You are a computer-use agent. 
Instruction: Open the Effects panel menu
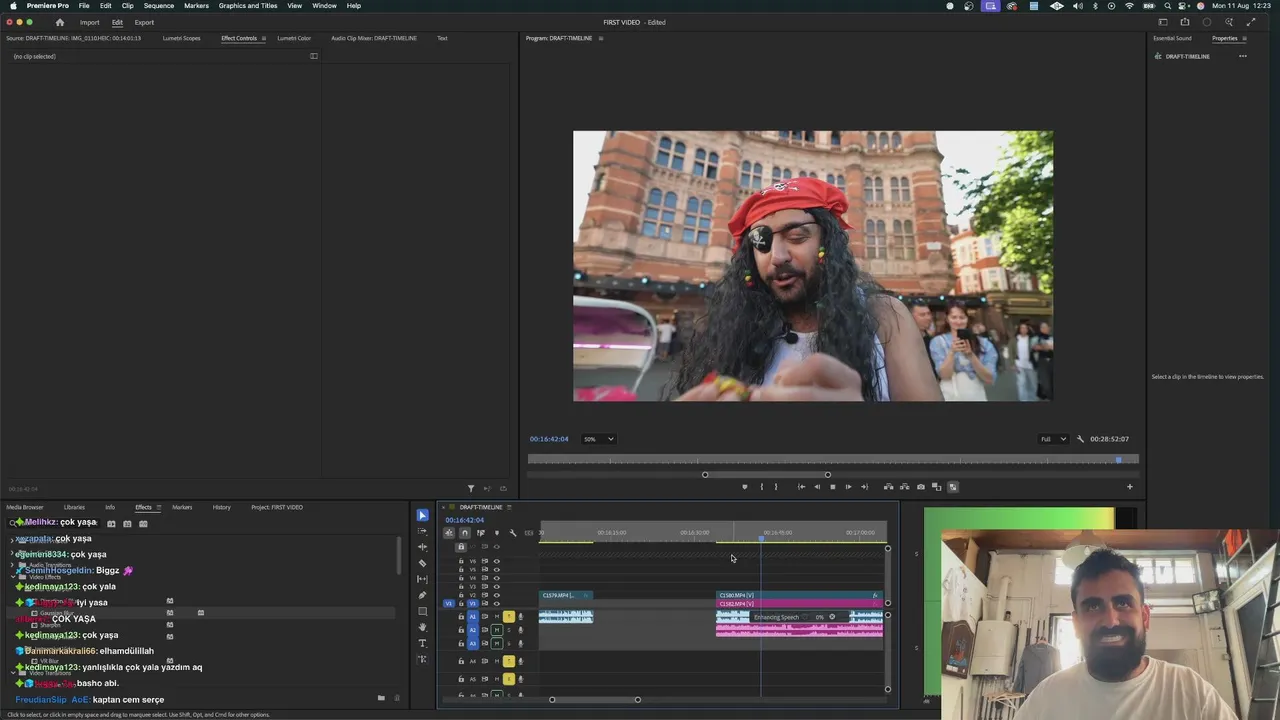[x=158, y=507]
